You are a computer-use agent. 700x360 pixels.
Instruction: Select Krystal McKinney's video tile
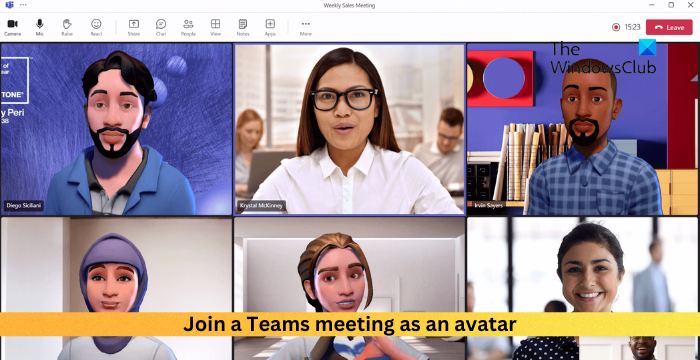pyautogui.click(x=350, y=129)
